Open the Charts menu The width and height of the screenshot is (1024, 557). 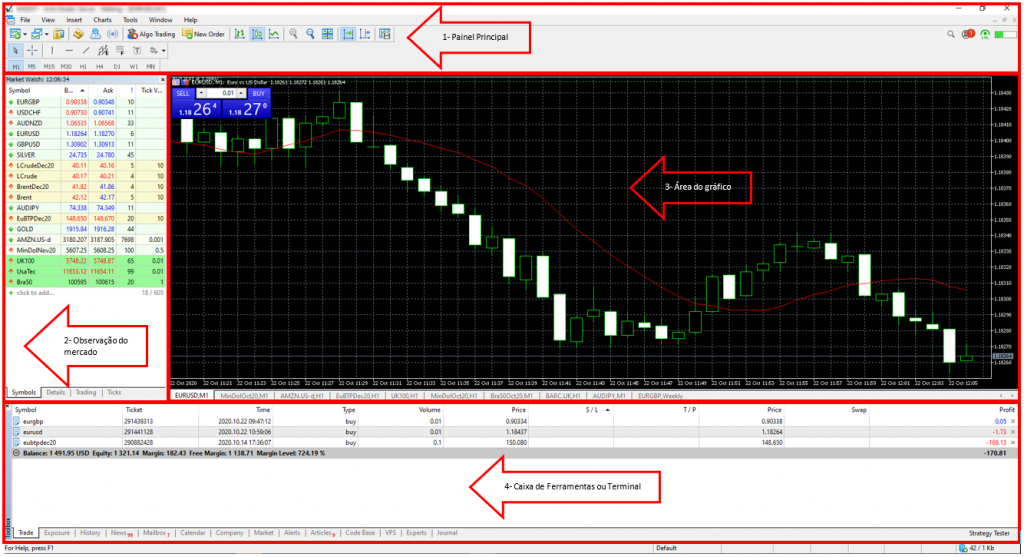[x=102, y=20]
